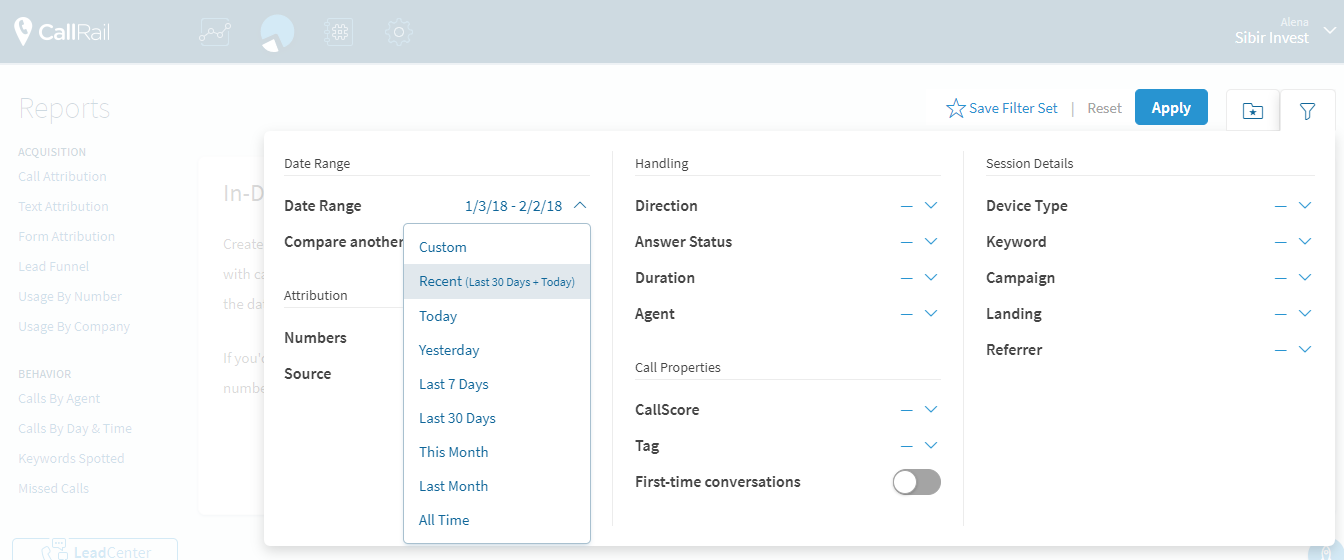Open Call Attribution report in sidebar
Viewport: 1344px width, 560px height.
pyautogui.click(x=62, y=177)
